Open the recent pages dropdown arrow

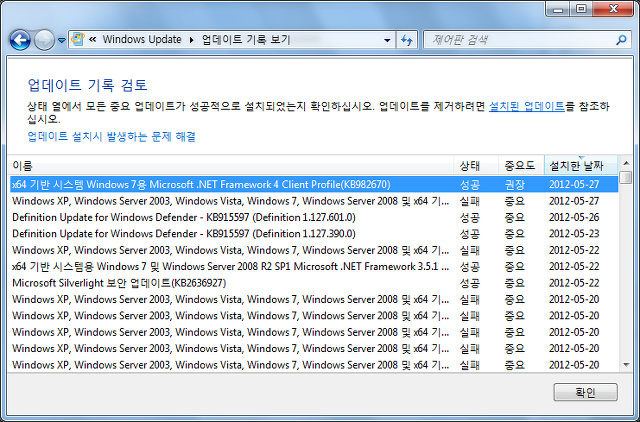[x=62, y=40]
